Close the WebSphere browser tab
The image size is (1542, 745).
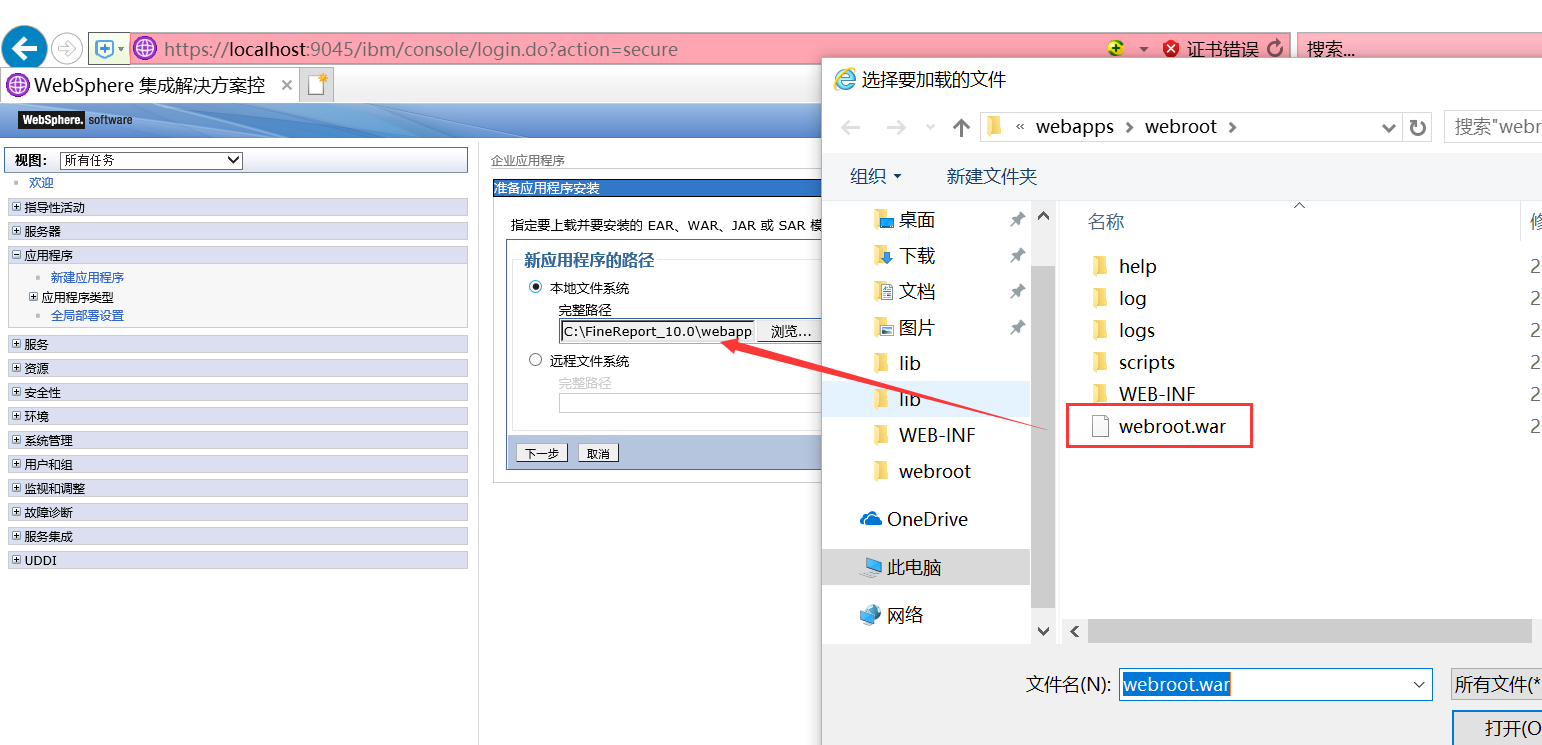click(287, 85)
